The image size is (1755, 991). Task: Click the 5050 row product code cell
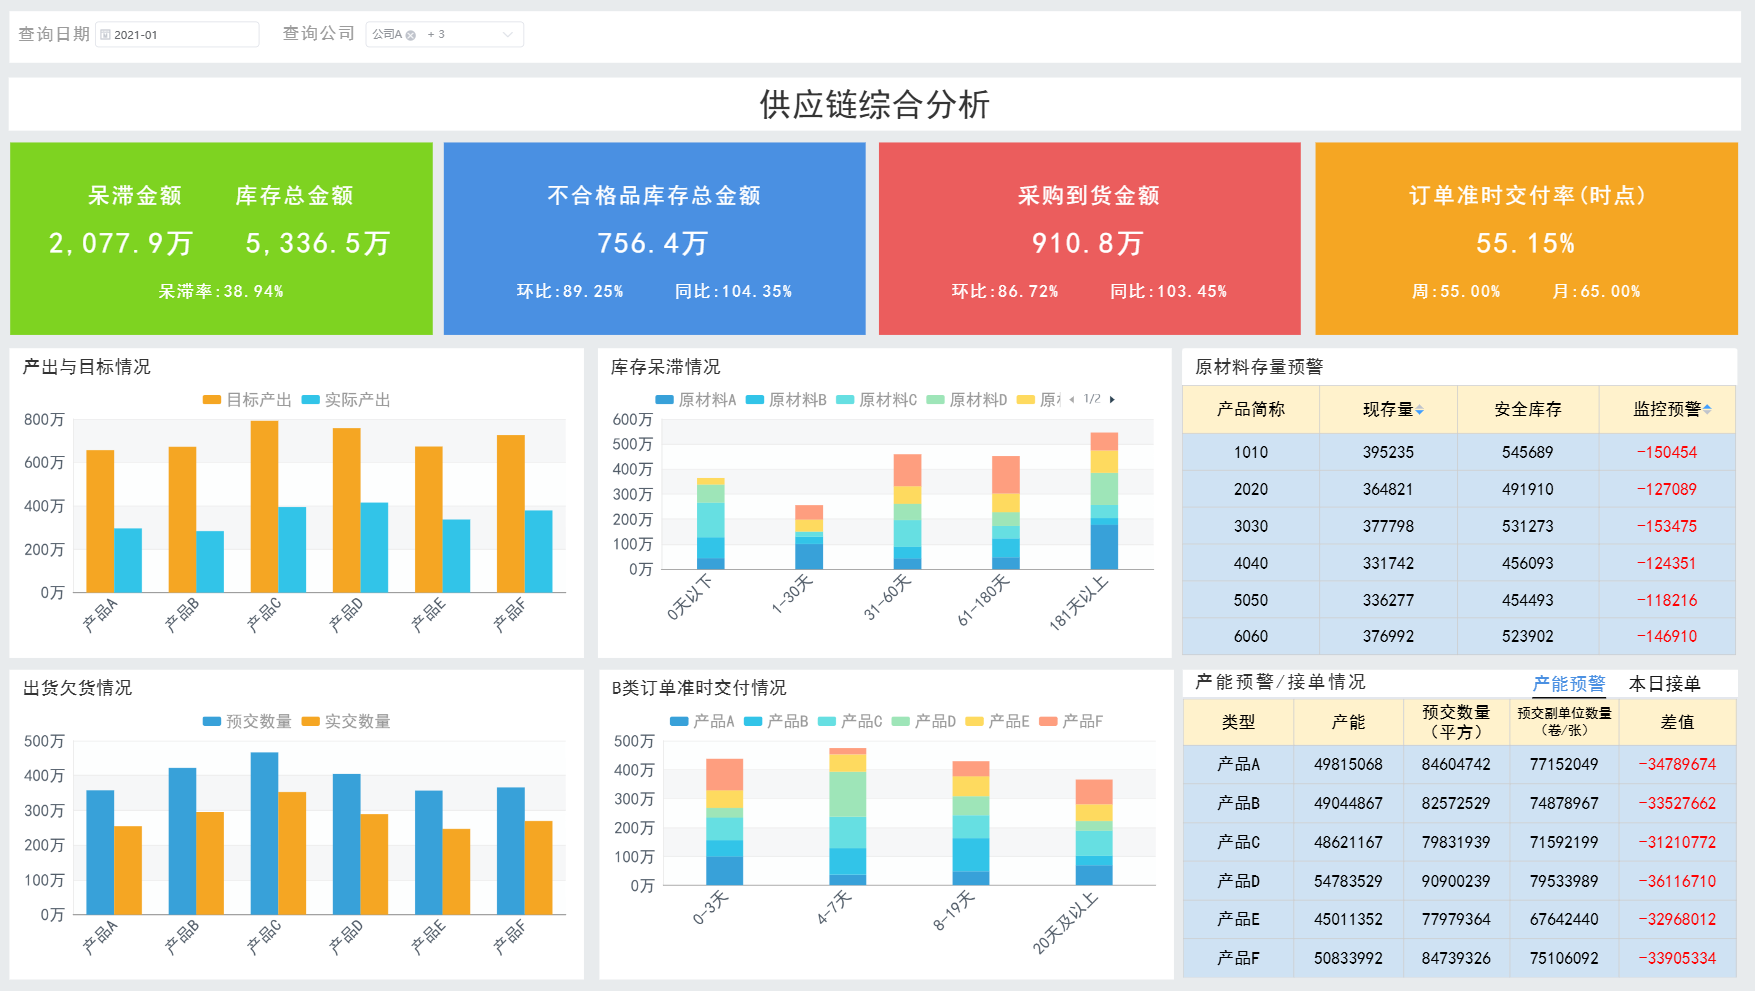point(1251,600)
